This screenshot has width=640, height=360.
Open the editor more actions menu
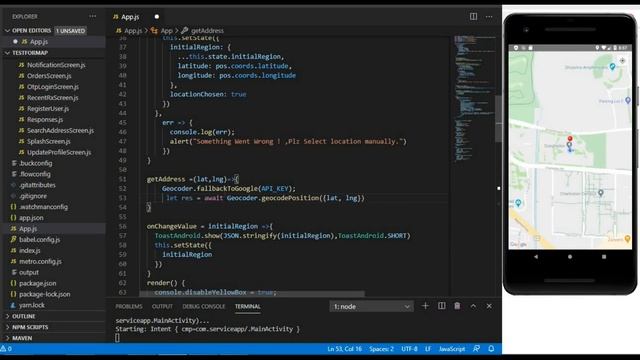[489, 17]
